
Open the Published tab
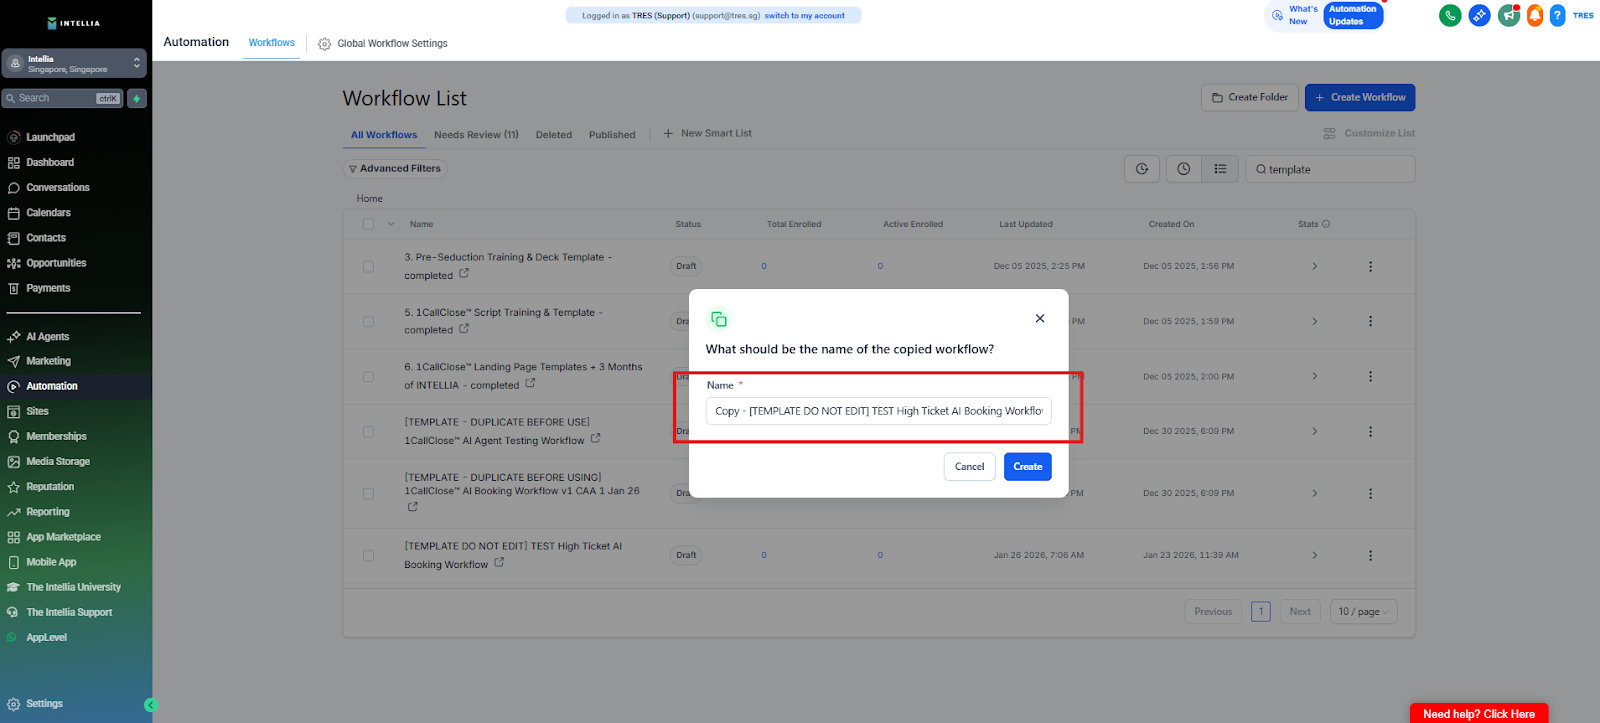click(x=612, y=135)
